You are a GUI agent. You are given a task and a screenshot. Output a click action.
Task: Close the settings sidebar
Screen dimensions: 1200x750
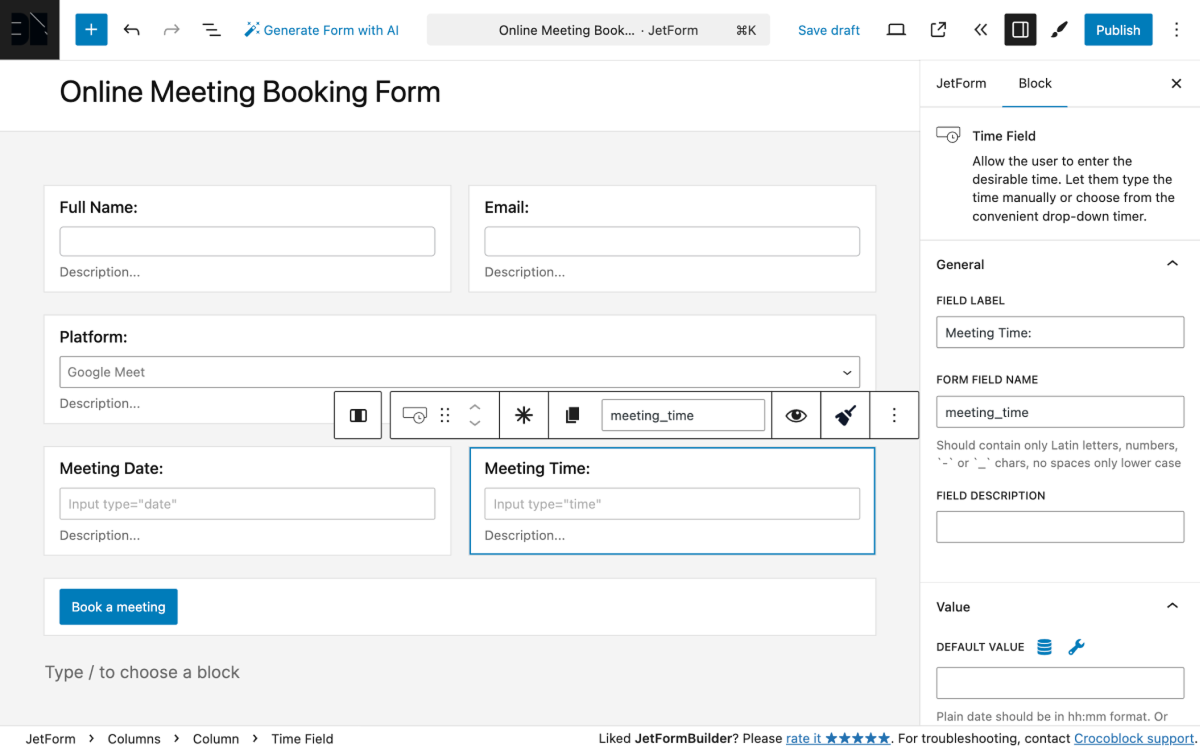point(1176,84)
